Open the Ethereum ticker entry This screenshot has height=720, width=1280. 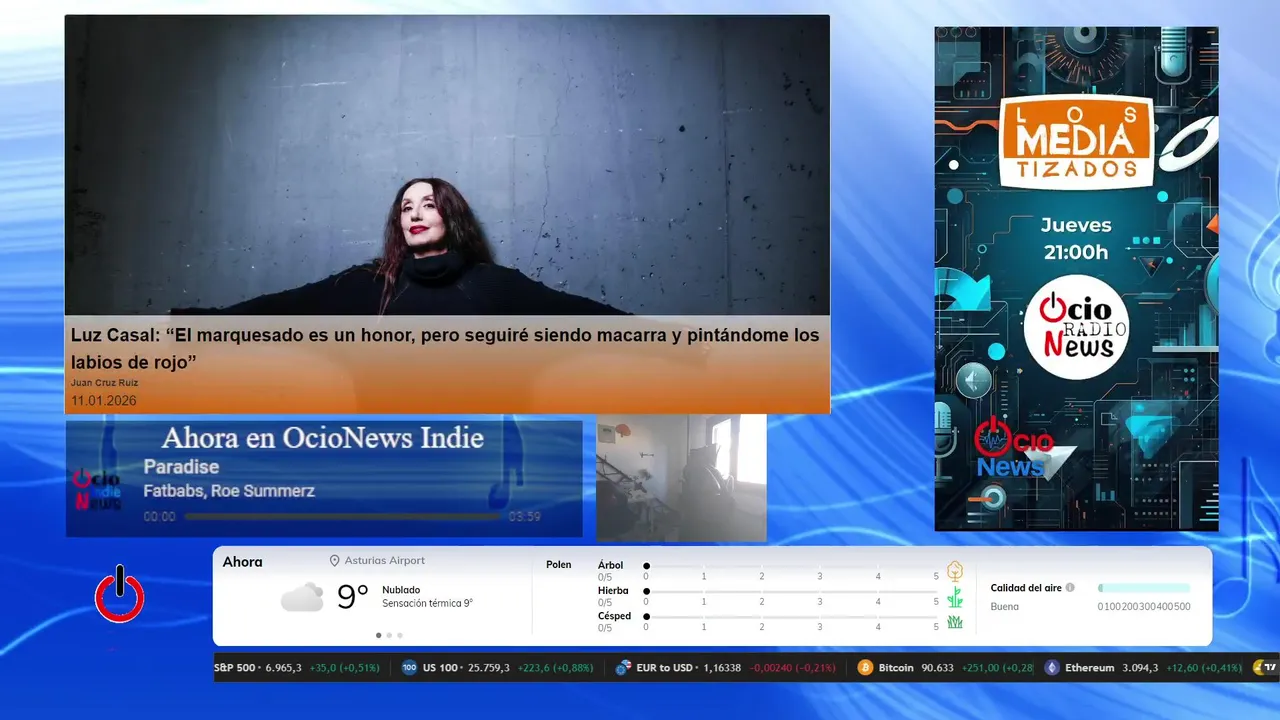(x=1143, y=668)
